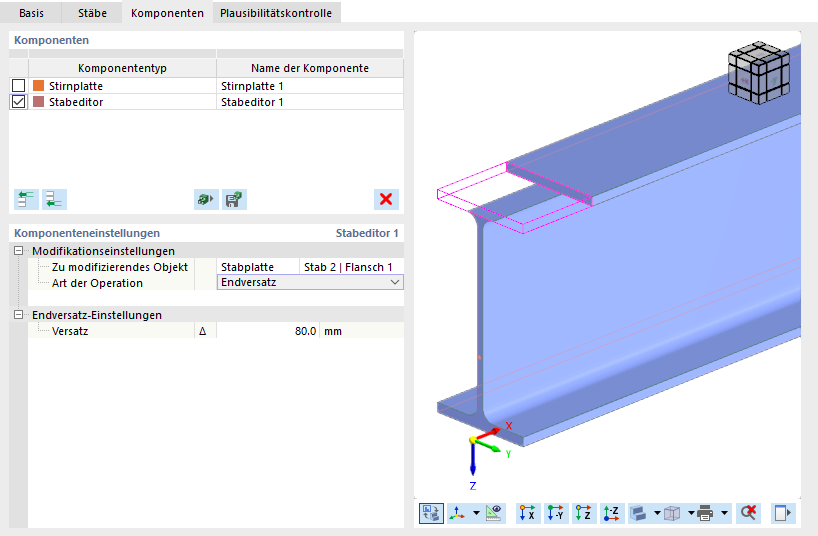Set view in -Z direction

[x=611, y=513]
